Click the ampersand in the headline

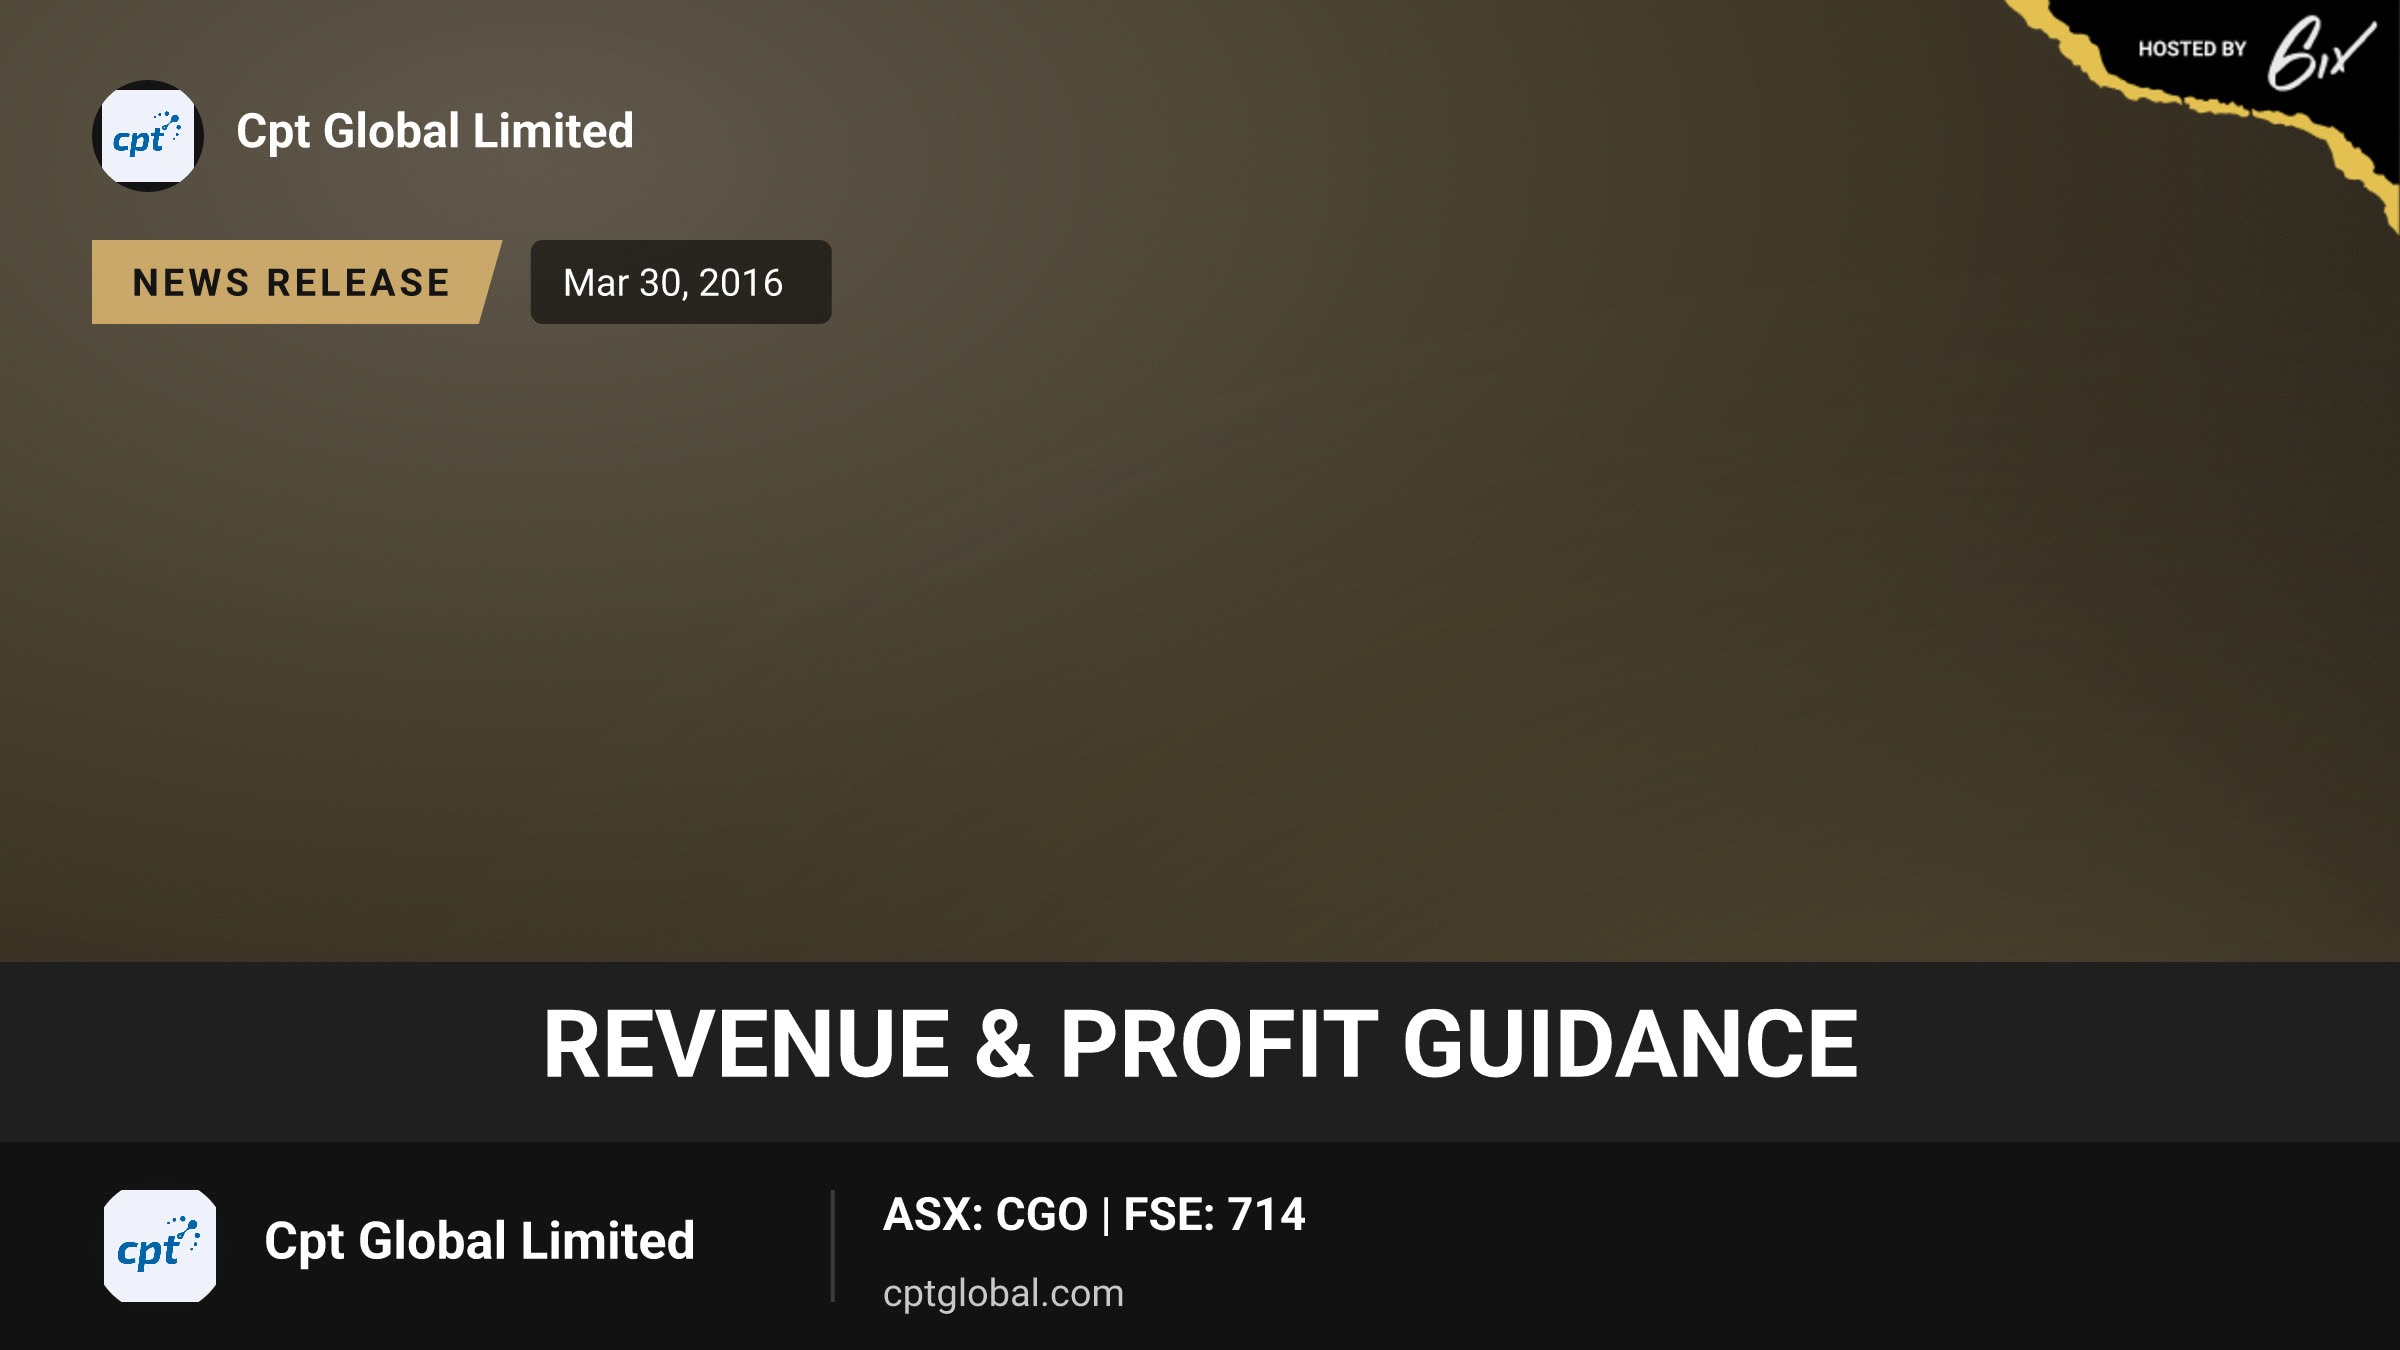(1003, 1045)
